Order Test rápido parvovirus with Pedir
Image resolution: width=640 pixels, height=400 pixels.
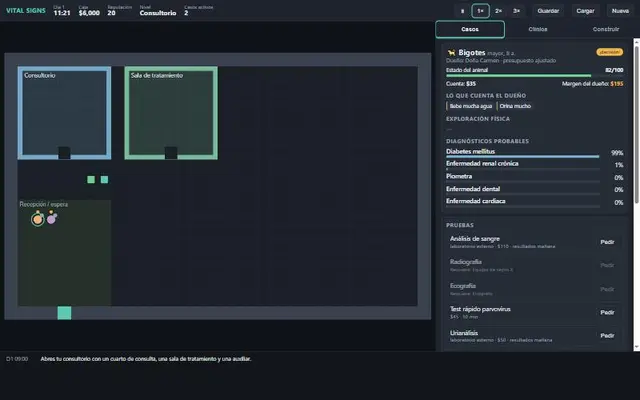pos(607,312)
